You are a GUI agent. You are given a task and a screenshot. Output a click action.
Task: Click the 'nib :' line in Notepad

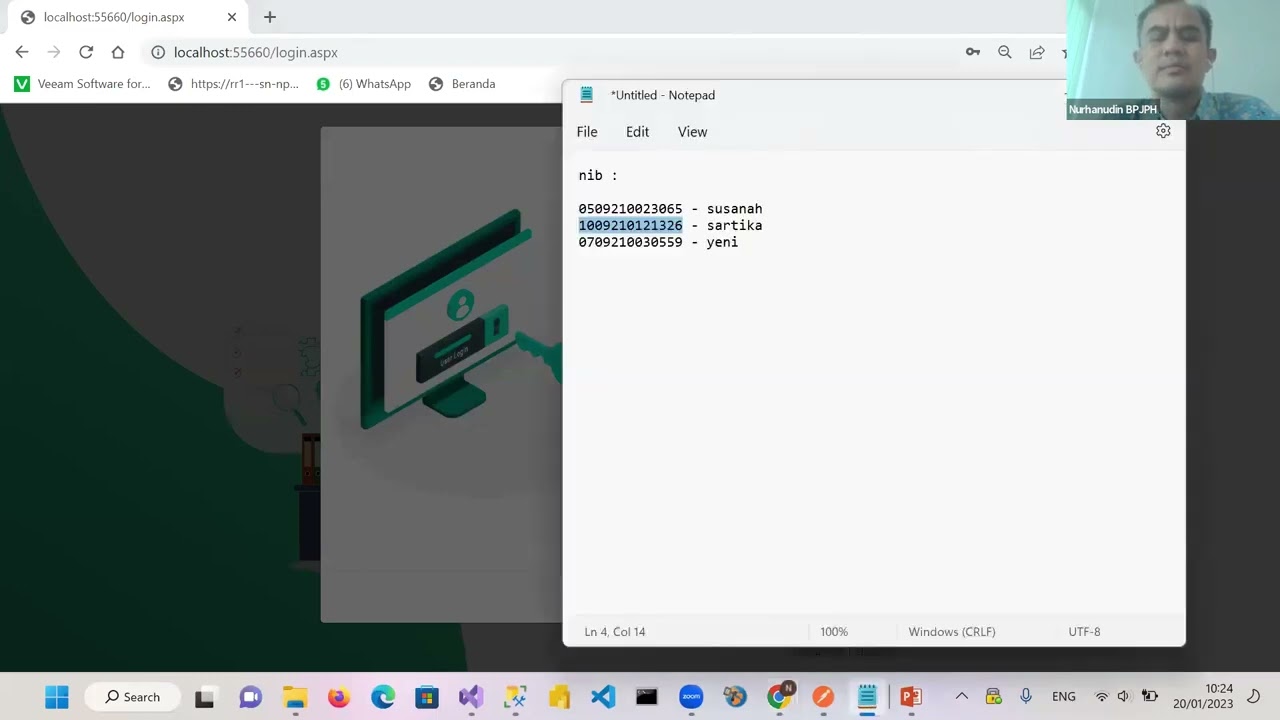point(598,175)
